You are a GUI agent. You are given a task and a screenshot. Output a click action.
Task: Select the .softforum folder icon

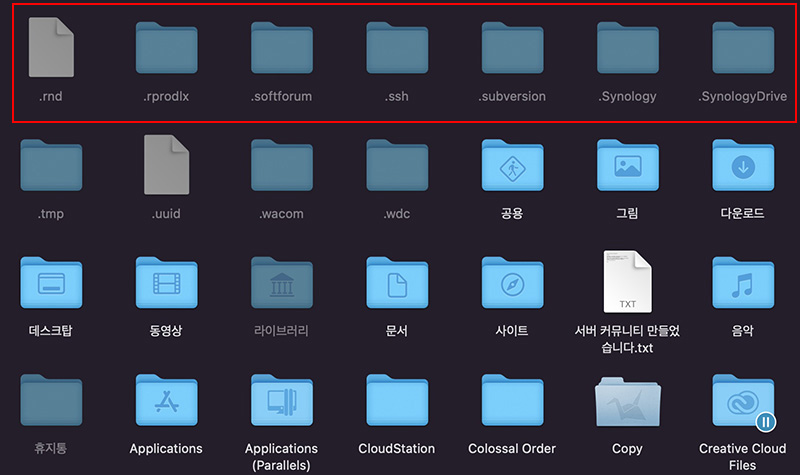tap(282, 47)
